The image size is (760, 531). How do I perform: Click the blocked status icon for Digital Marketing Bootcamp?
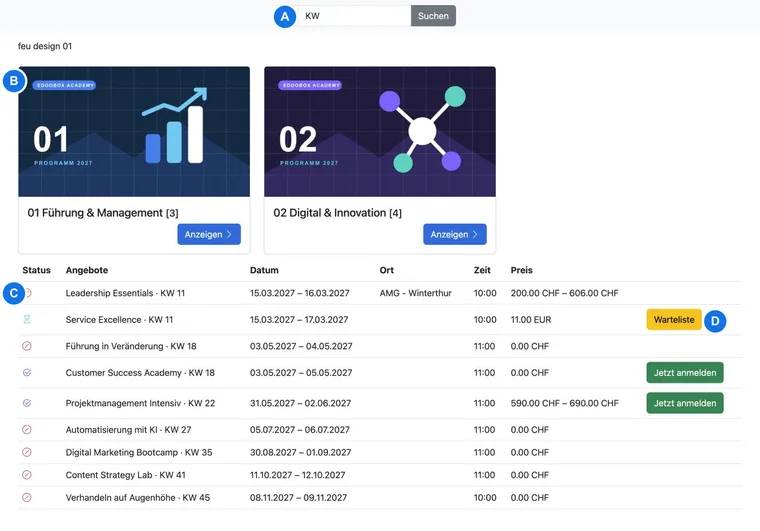[x=27, y=452]
